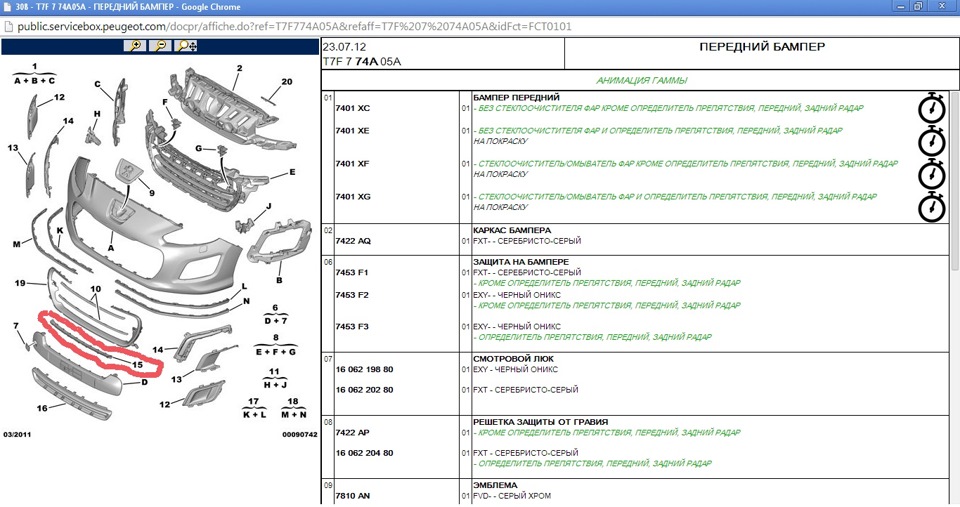Open labor time stopwatch for 7401 XC
The image size is (960, 507).
click(932, 109)
